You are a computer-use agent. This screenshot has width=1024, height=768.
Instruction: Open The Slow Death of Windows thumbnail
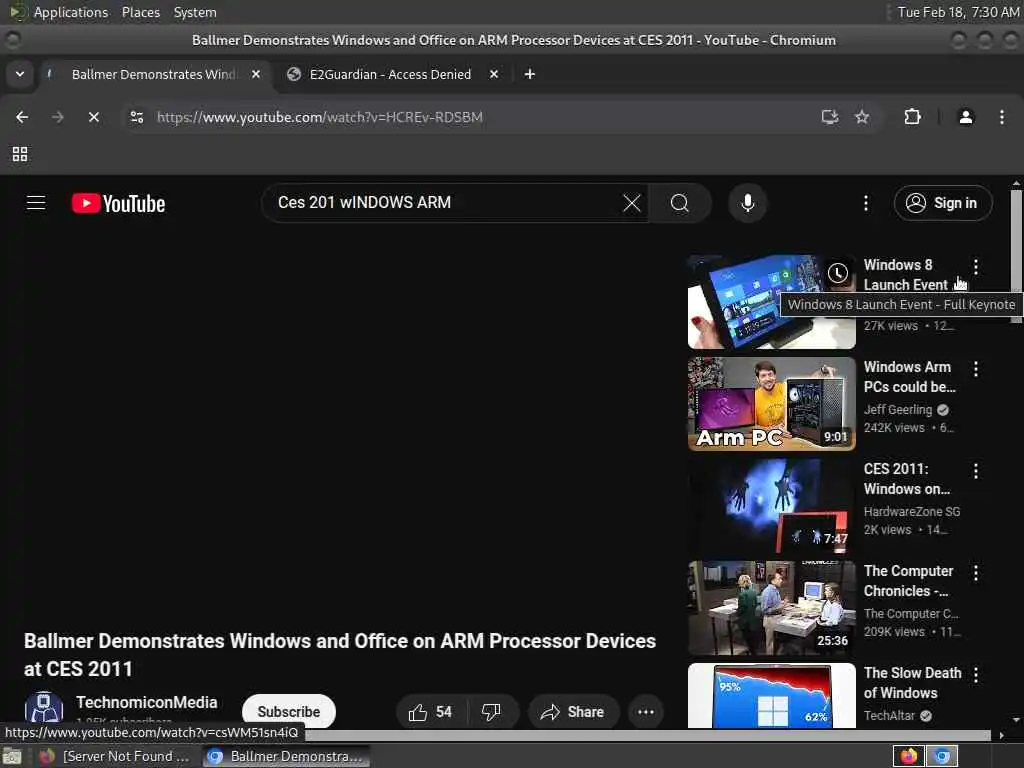pyautogui.click(x=771, y=696)
